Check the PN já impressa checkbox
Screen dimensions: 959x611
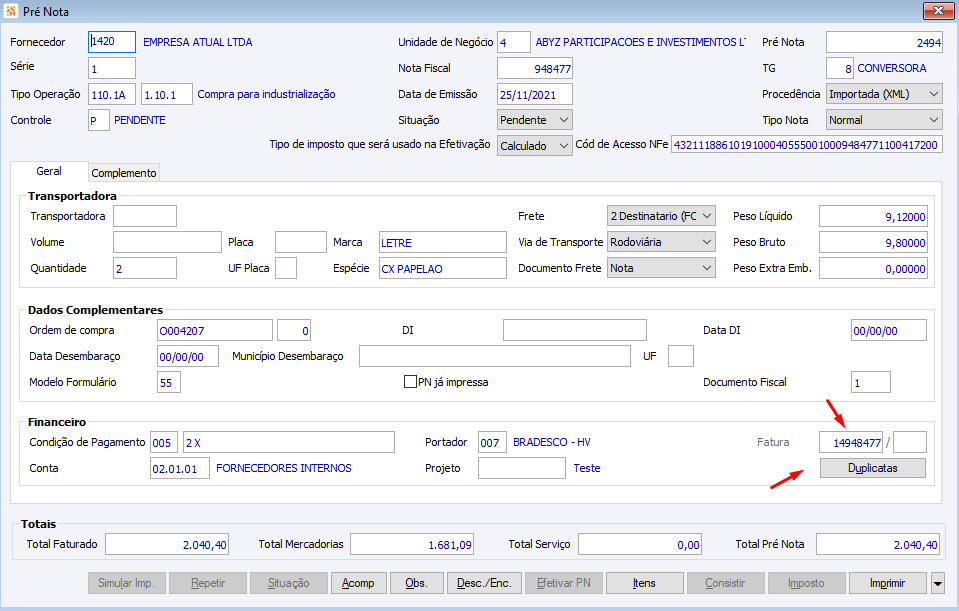click(x=410, y=382)
